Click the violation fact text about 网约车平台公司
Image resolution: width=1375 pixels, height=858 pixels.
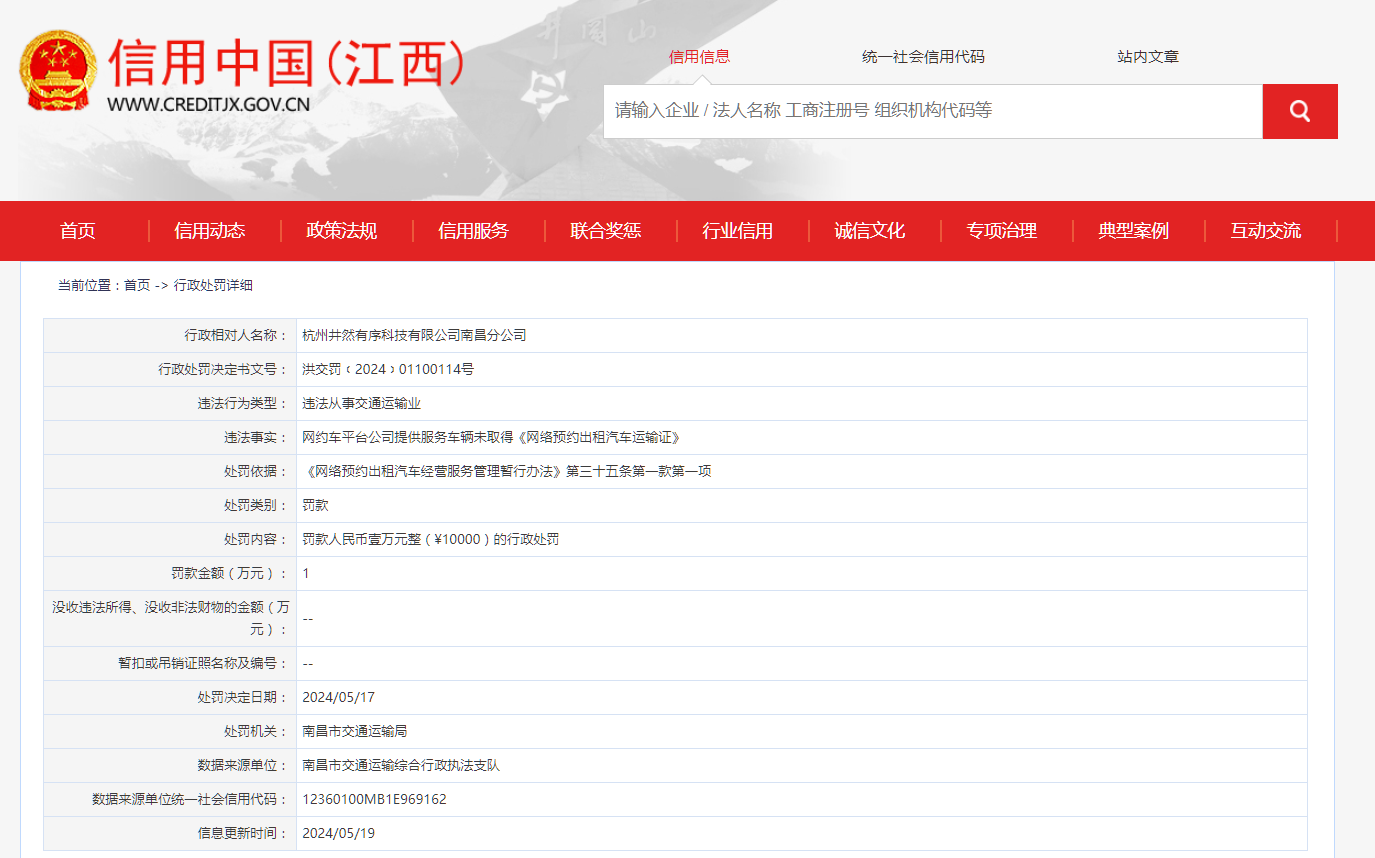491,437
